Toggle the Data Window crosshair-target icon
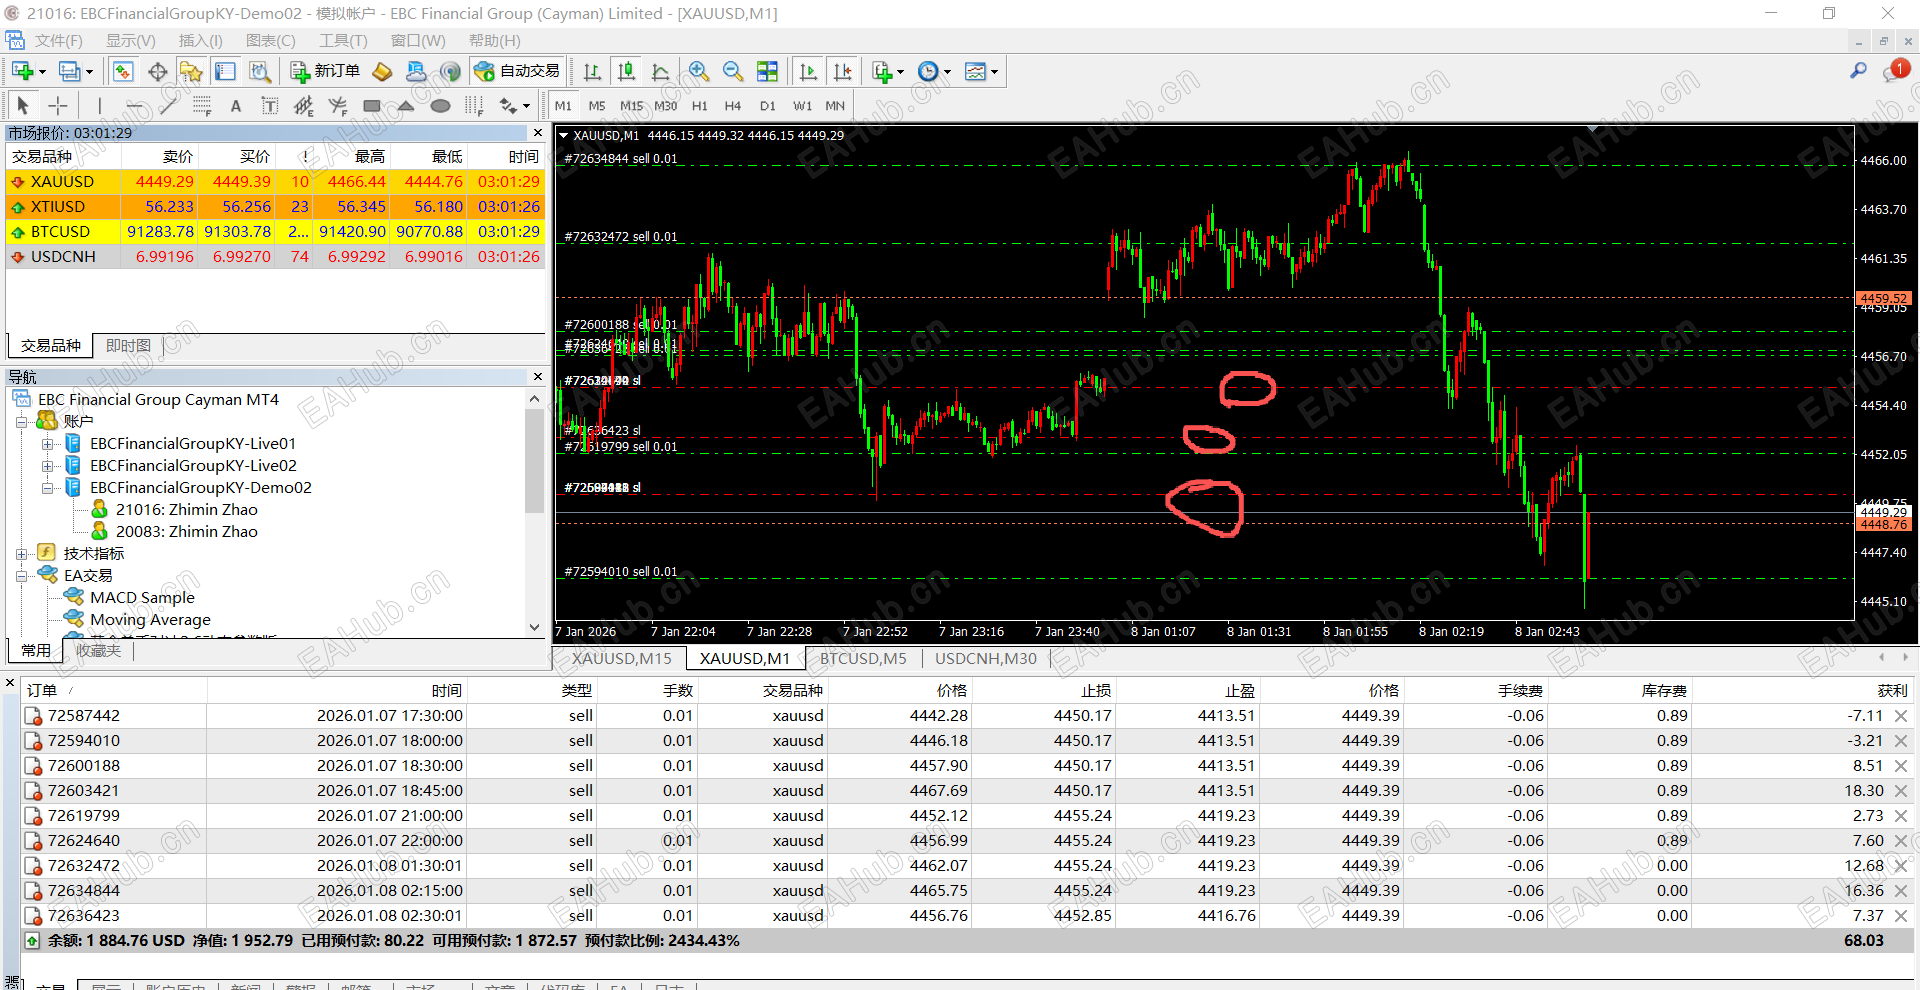 coord(157,71)
